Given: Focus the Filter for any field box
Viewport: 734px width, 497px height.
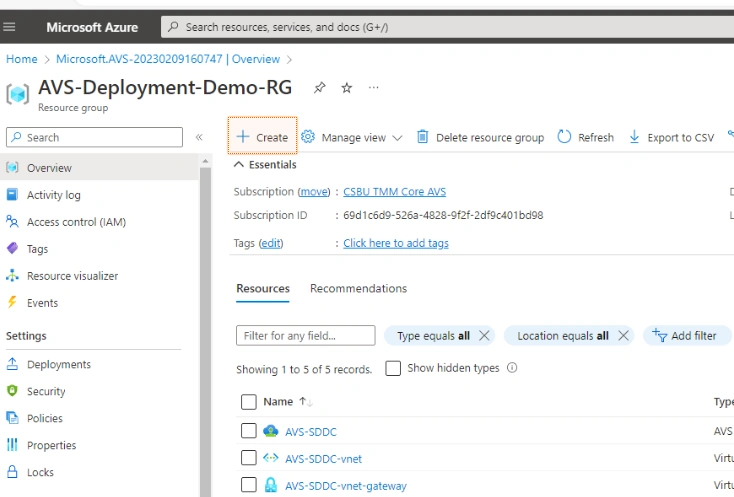Looking at the screenshot, I should tap(306, 336).
